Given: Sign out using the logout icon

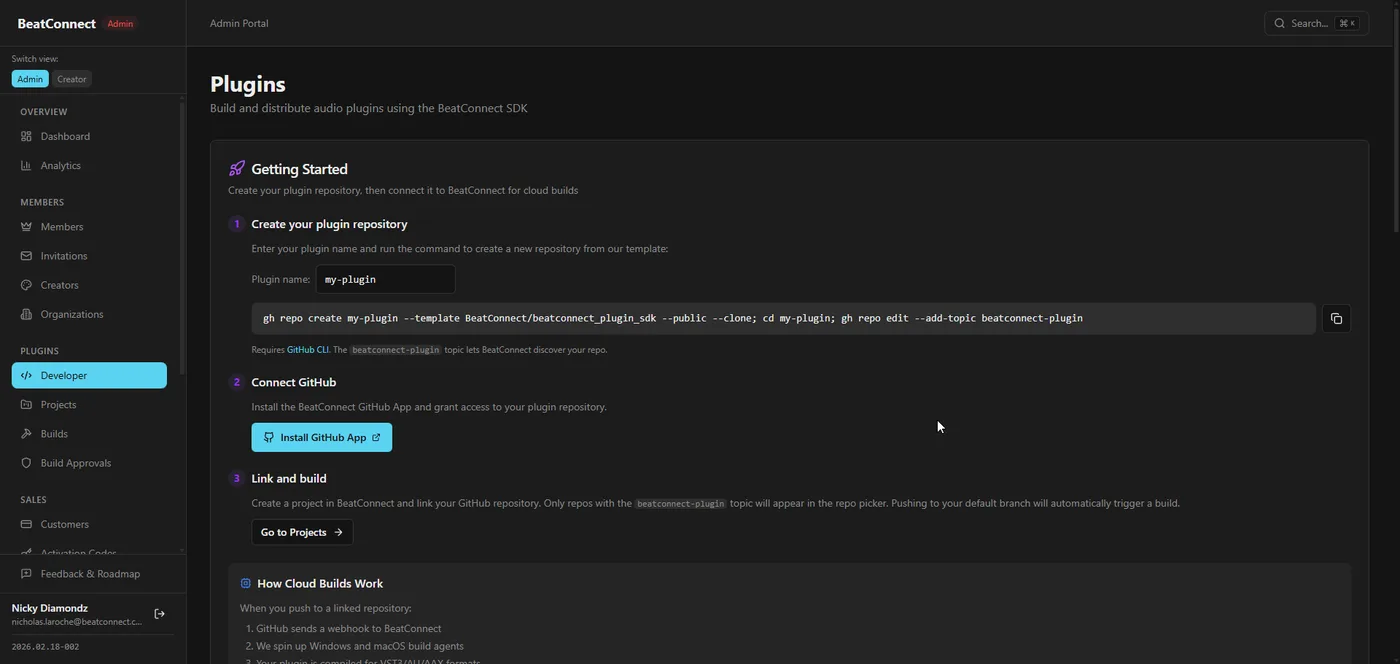Looking at the screenshot, I should pos(158,613).
